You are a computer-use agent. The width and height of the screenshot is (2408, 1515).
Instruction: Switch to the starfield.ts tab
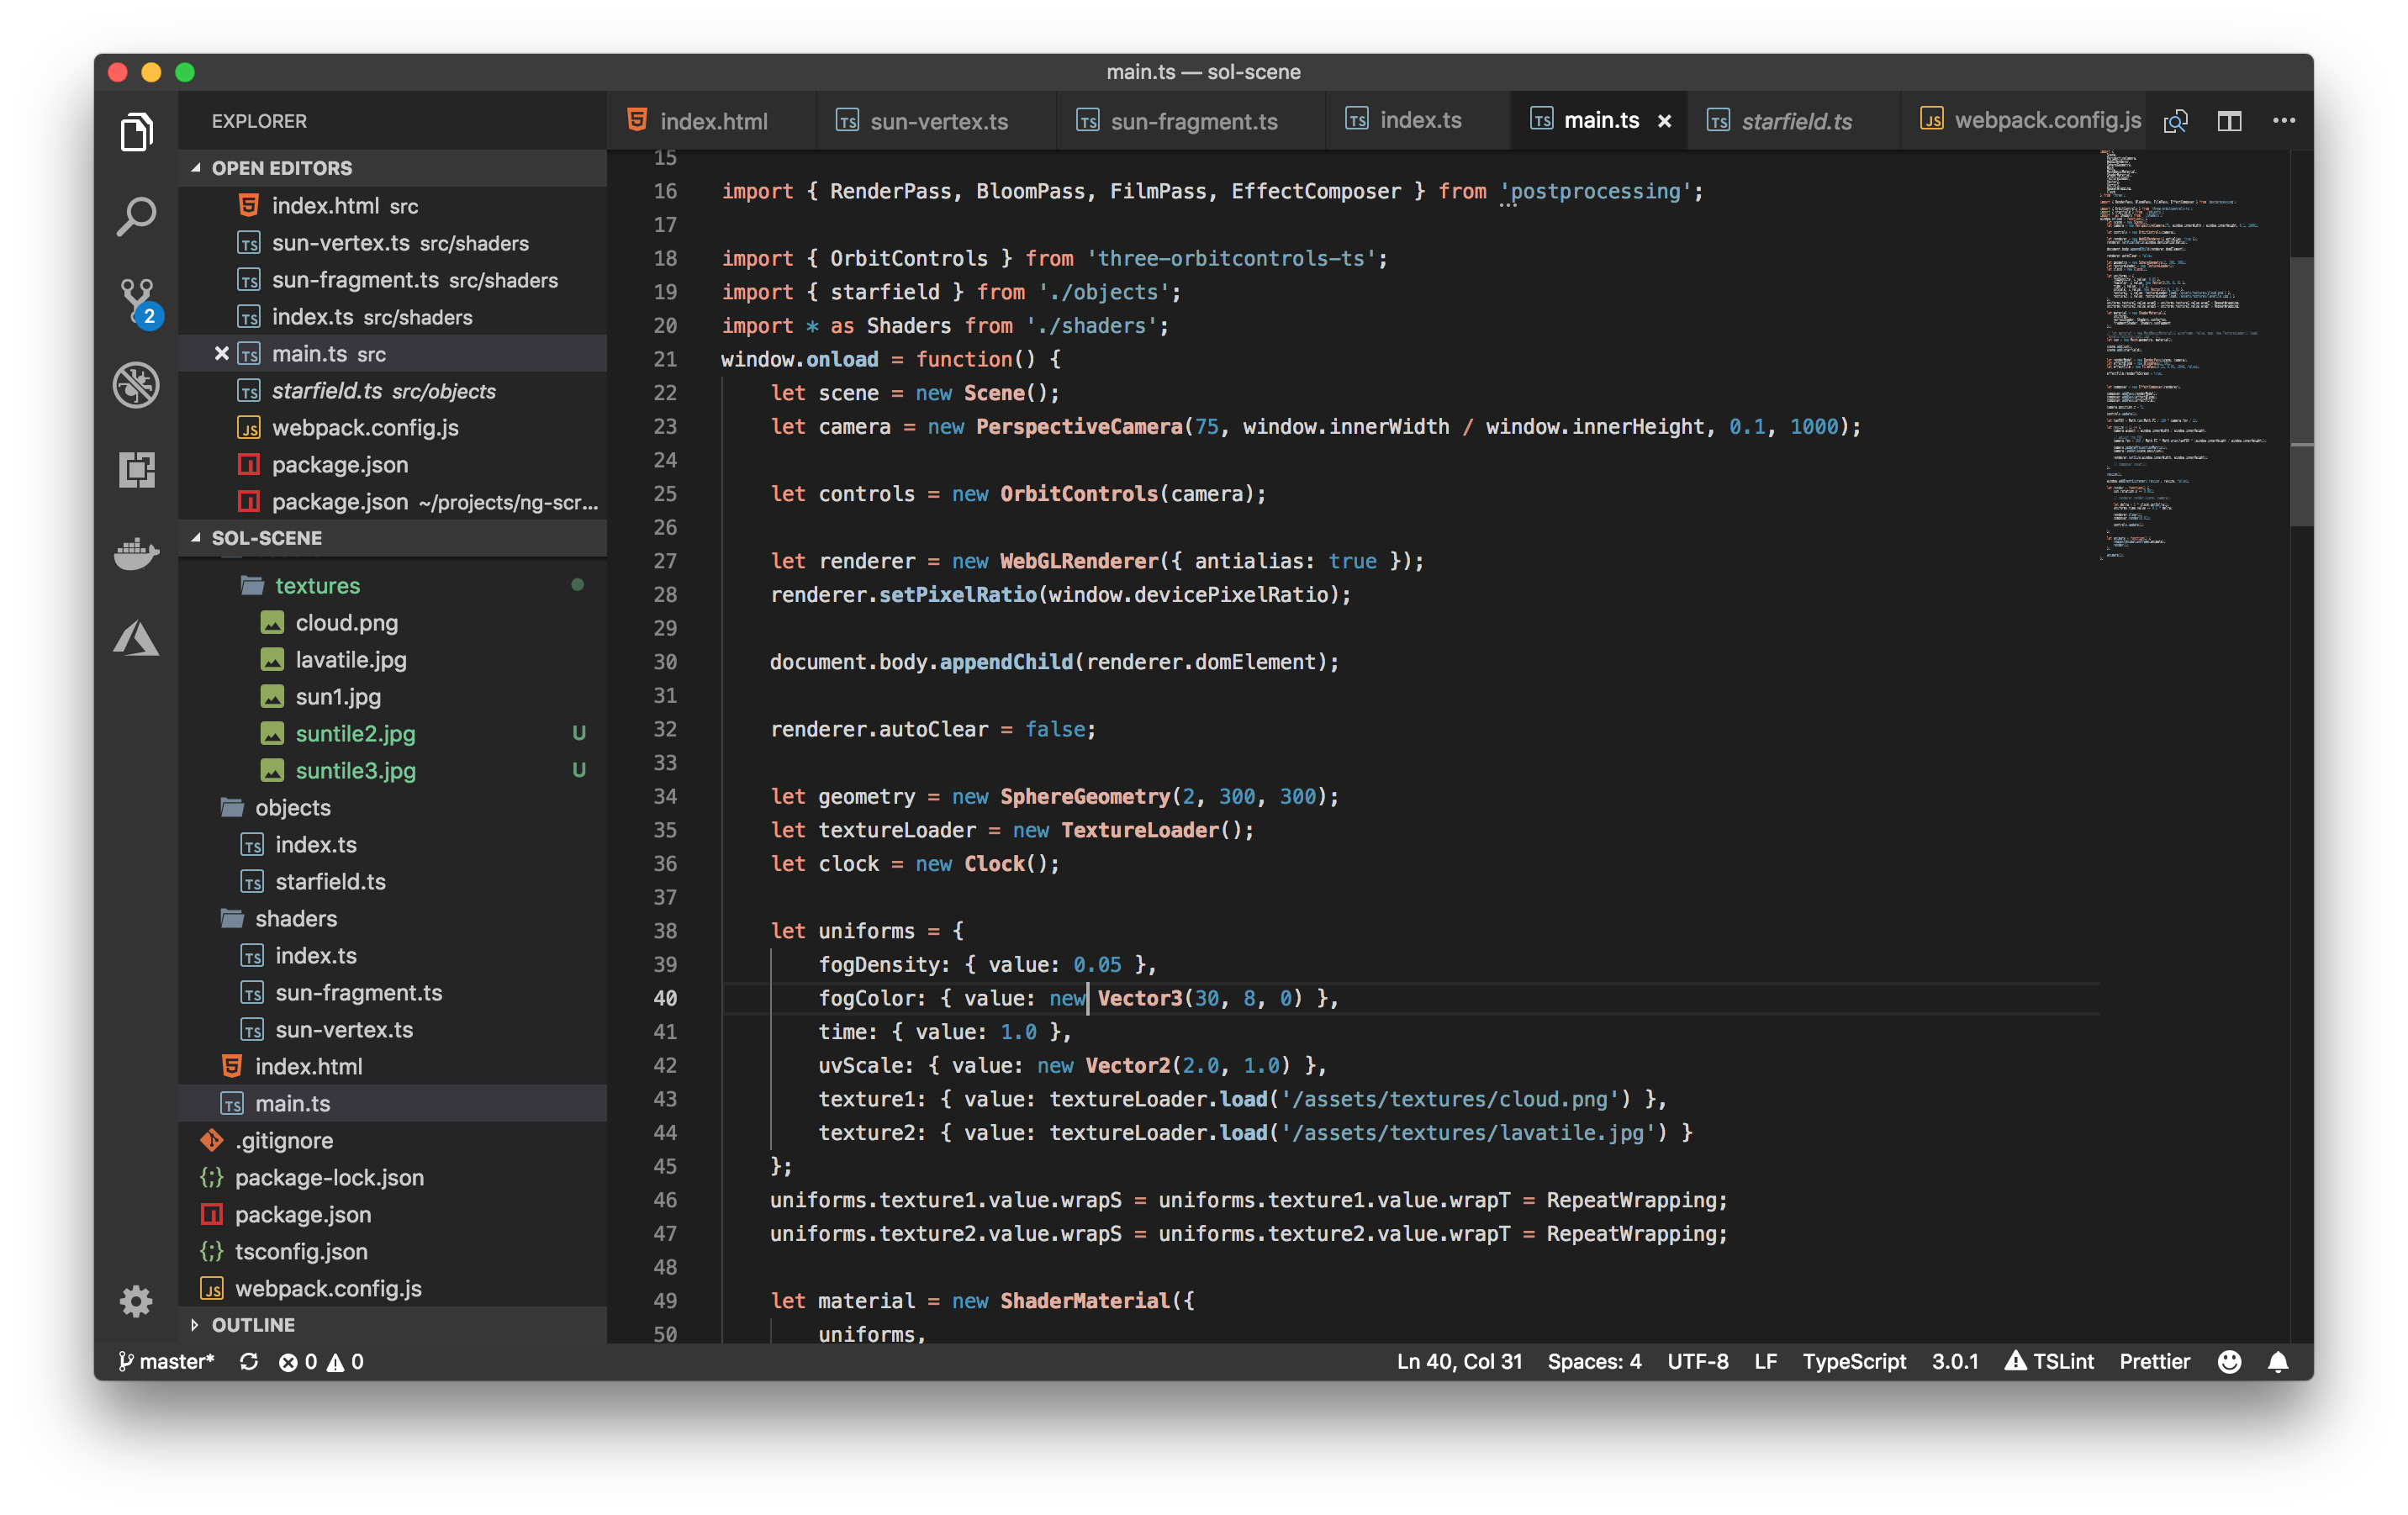(1795, 121)
